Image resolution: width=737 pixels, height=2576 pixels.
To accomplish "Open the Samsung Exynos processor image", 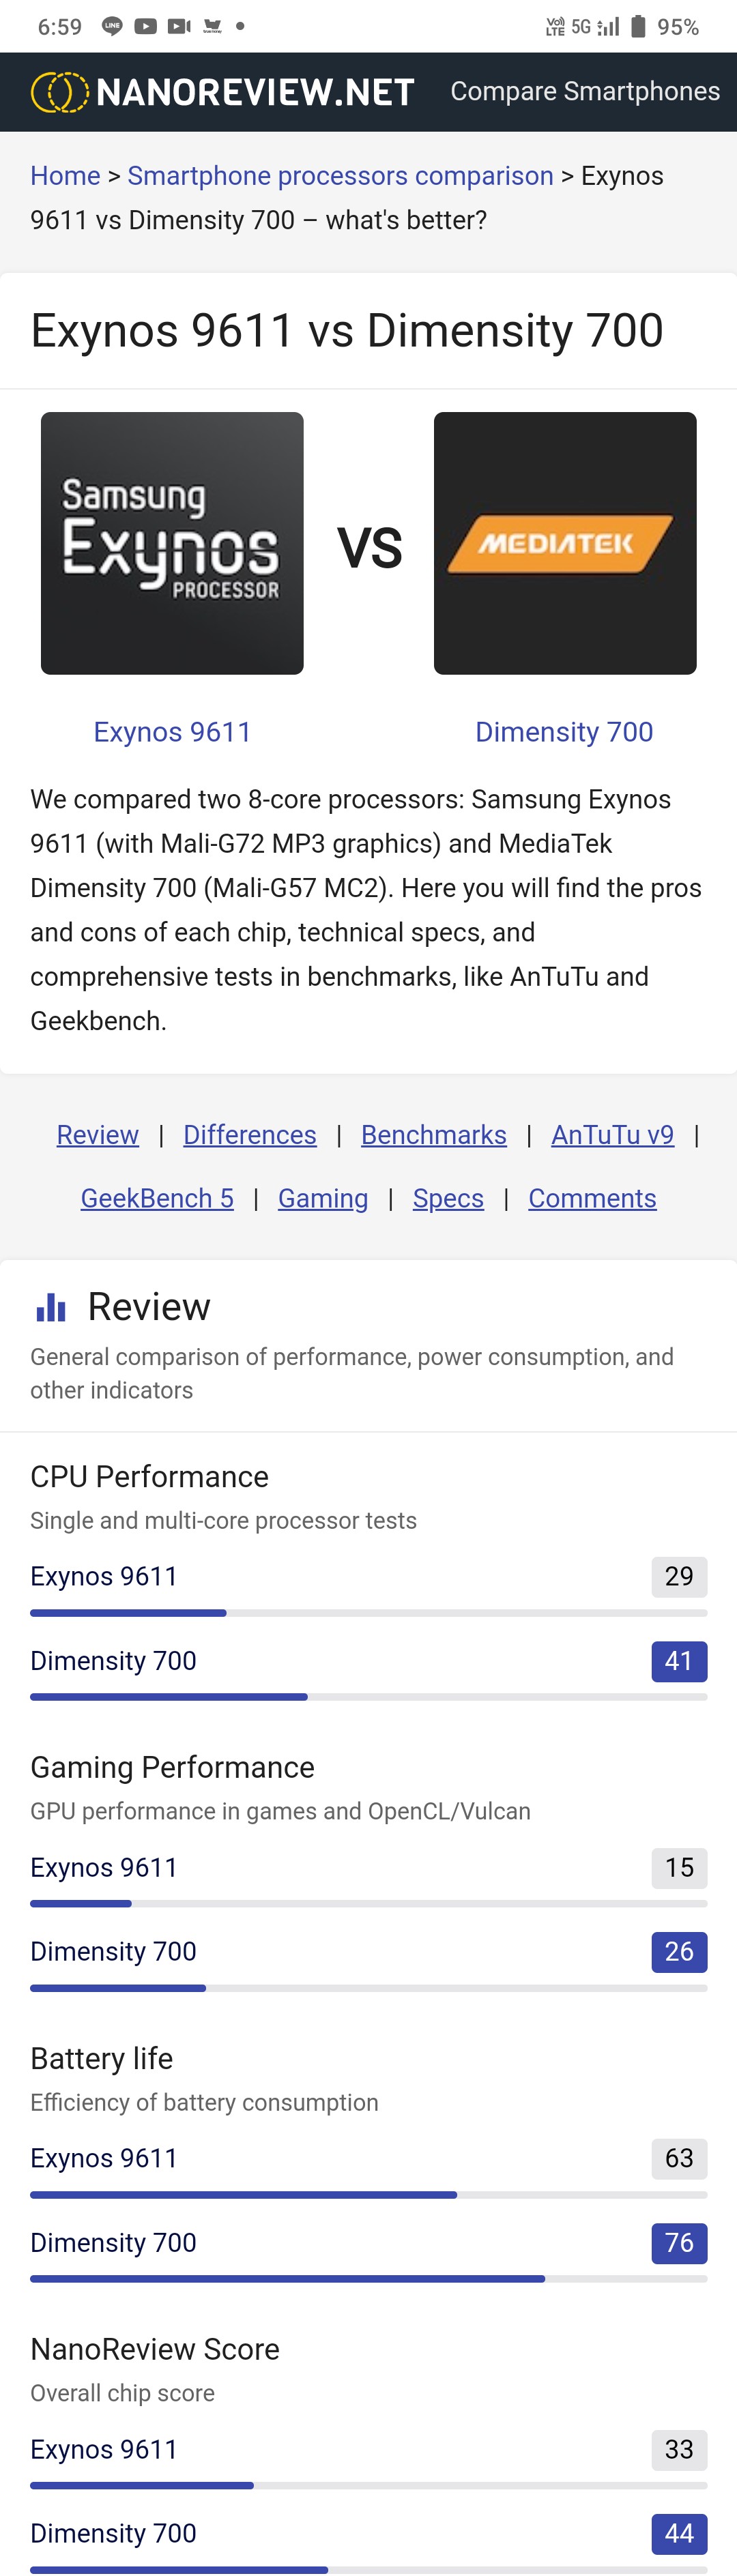I will tap(172, 543).
